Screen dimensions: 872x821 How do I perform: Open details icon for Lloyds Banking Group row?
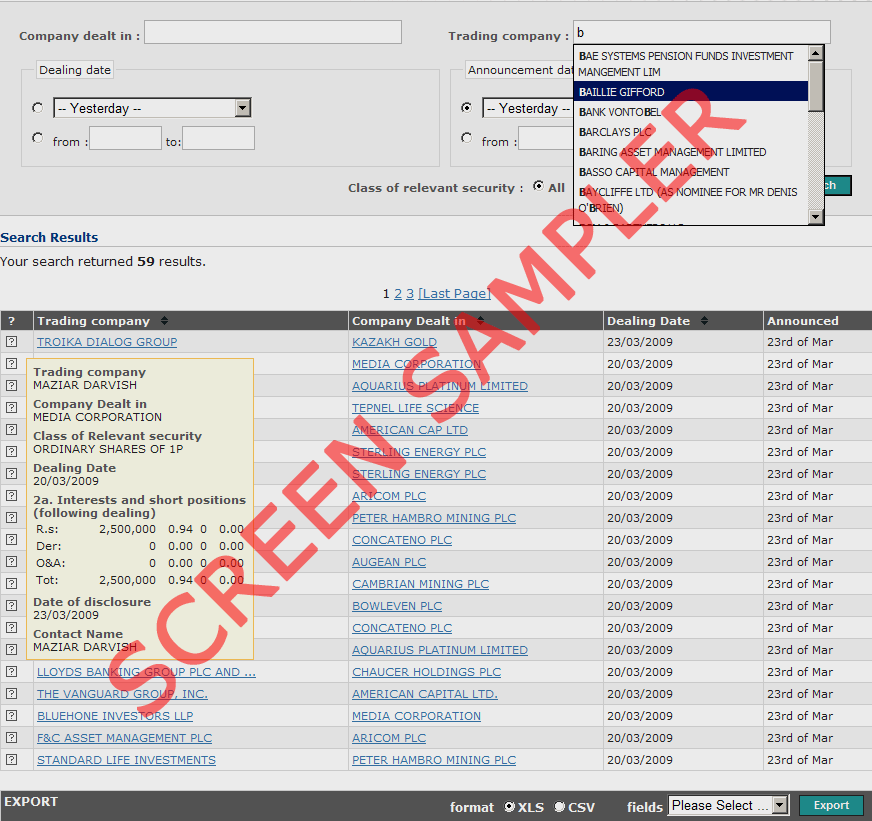[x=12, y=671]
